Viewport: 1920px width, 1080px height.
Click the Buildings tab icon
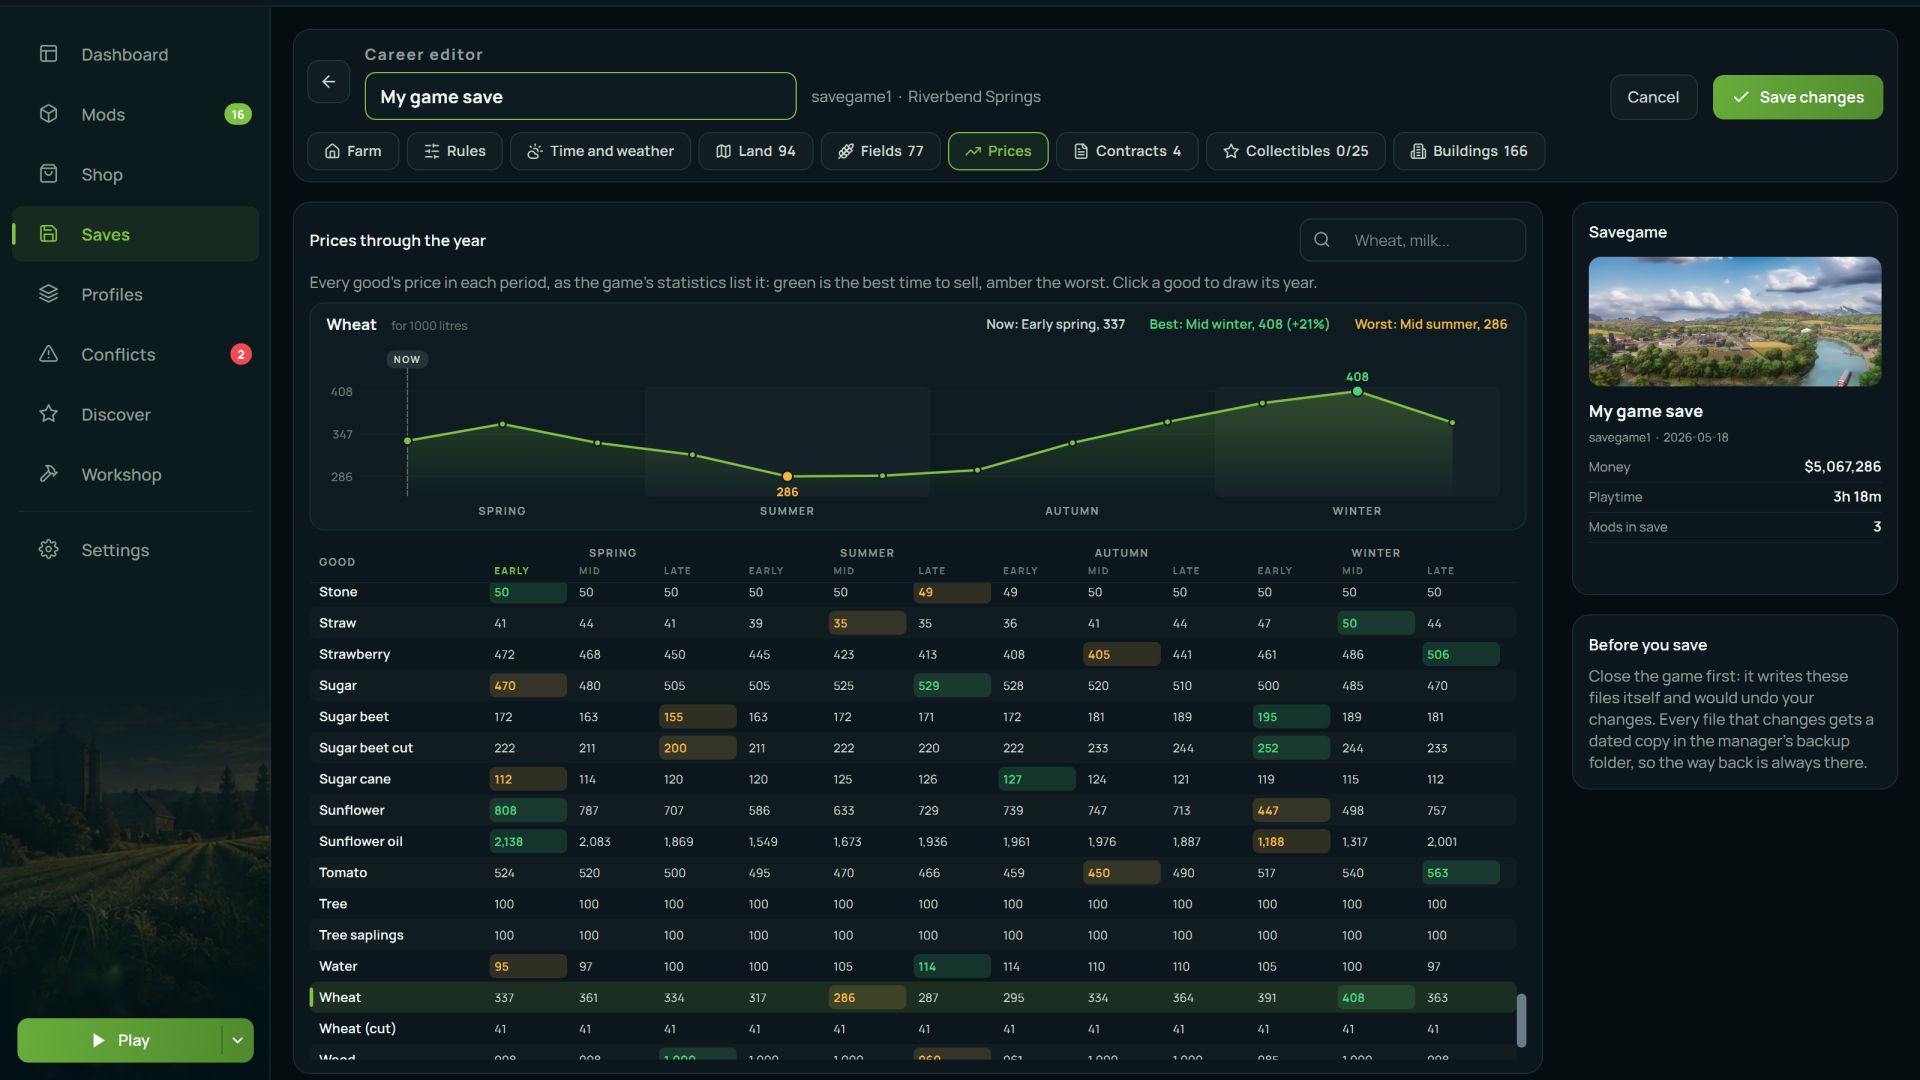(1418, 151)
